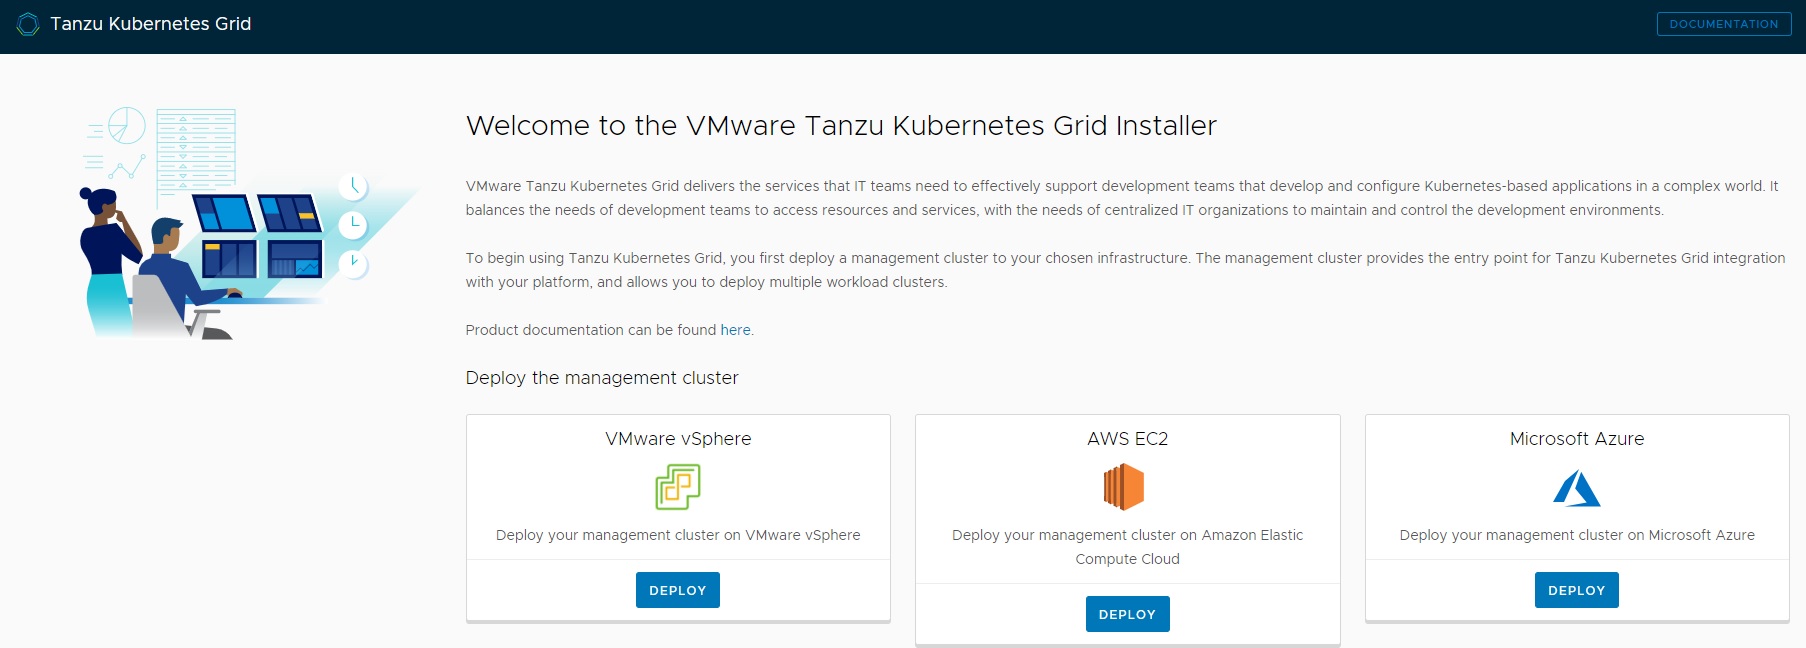Follow the 'here' product documentation link
This screenshot has height=648, width=1806.
coord(735,330)
